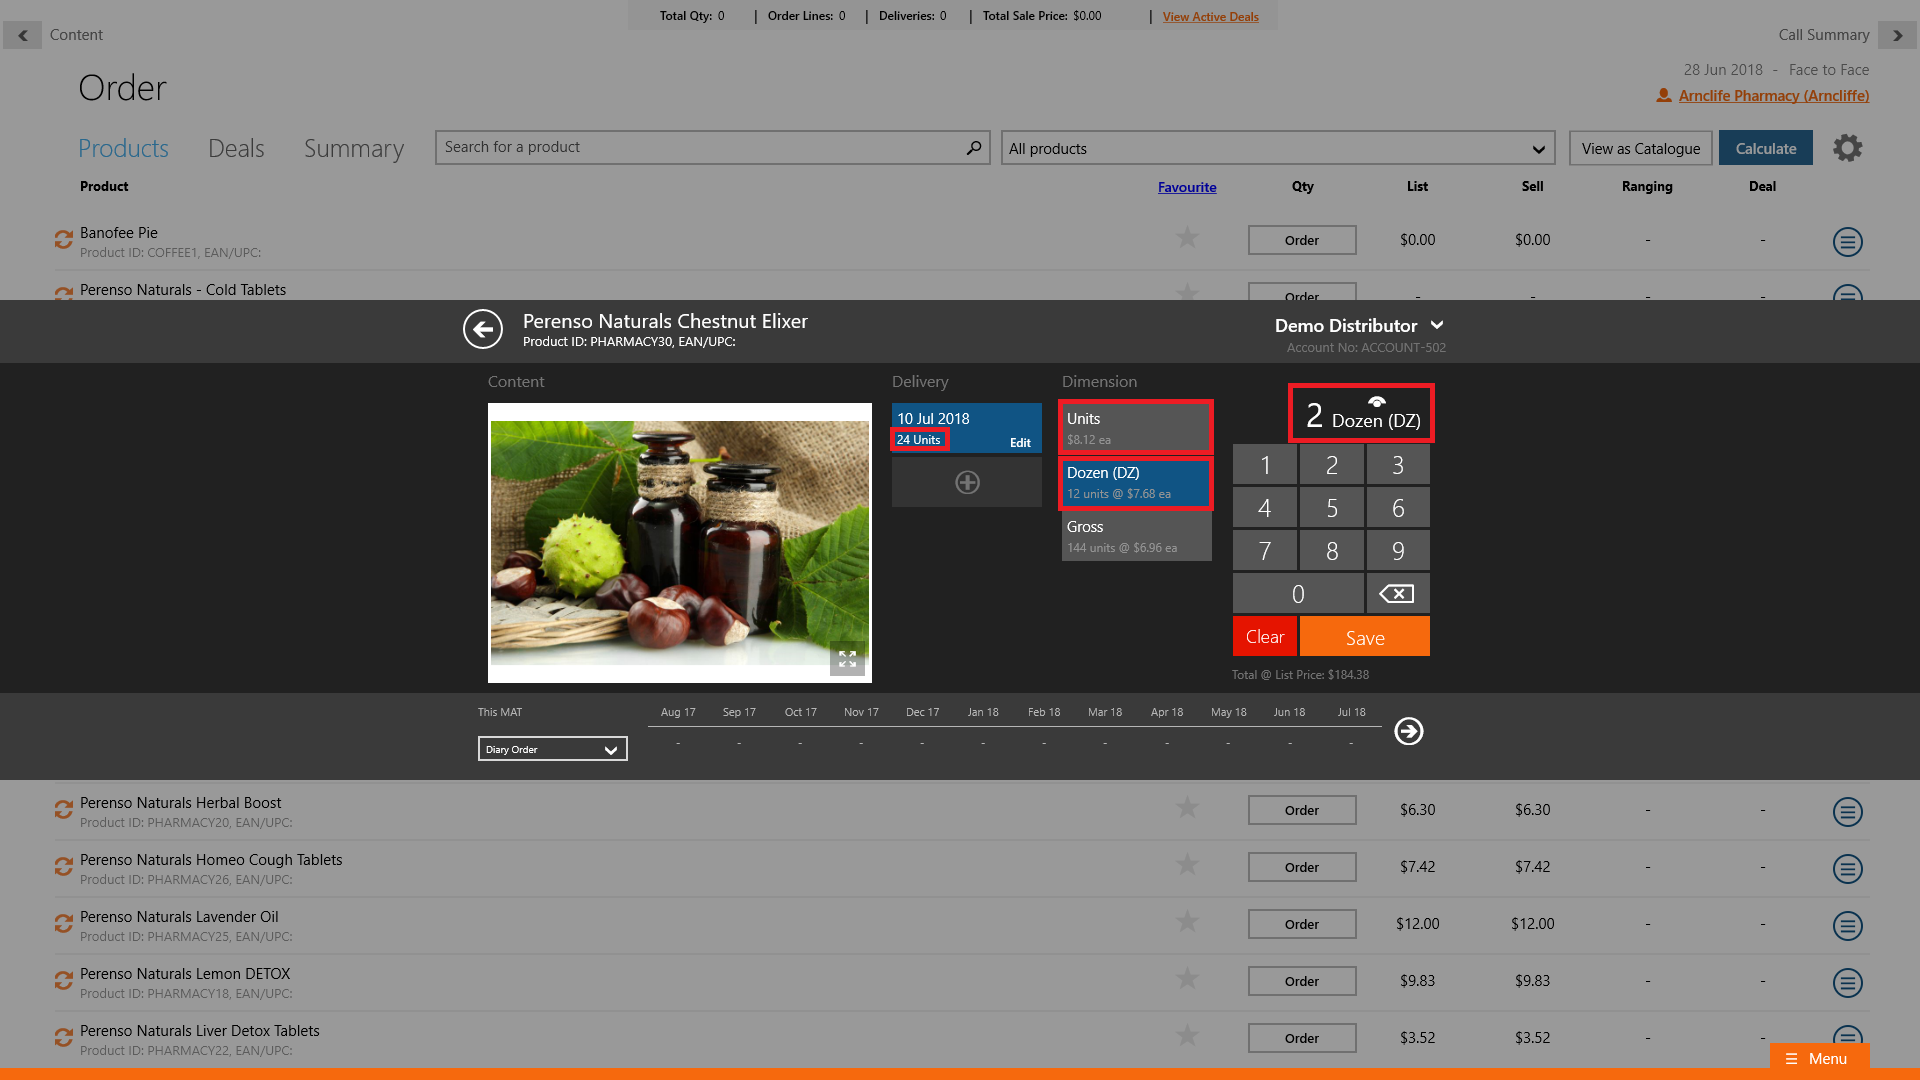The image size is (1920, 1080).
Task: Click the next arrow beside monthly history
Action: coord(1409,731)
